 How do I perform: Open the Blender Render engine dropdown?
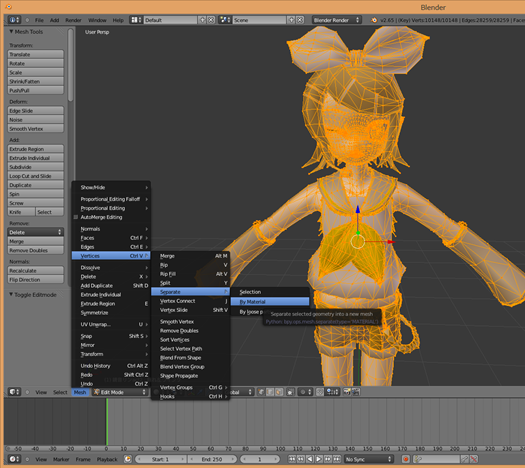click(336, 20)
